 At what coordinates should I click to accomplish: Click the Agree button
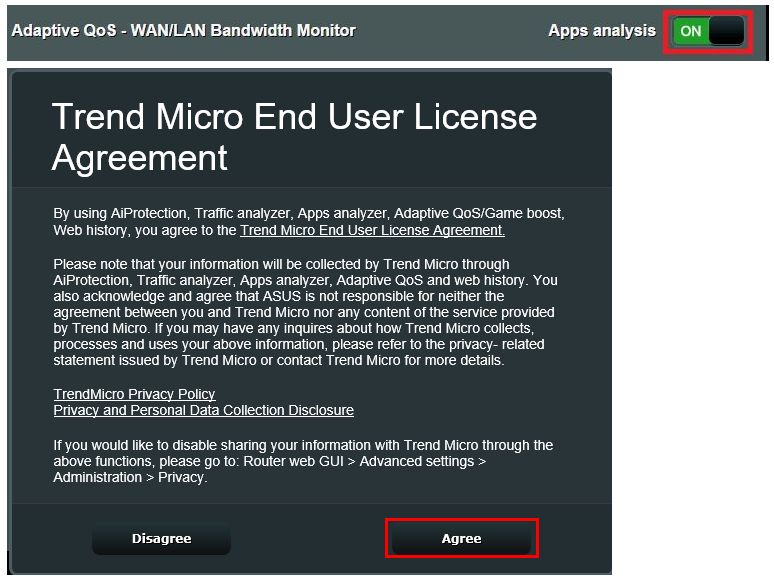tap(461, 539)
